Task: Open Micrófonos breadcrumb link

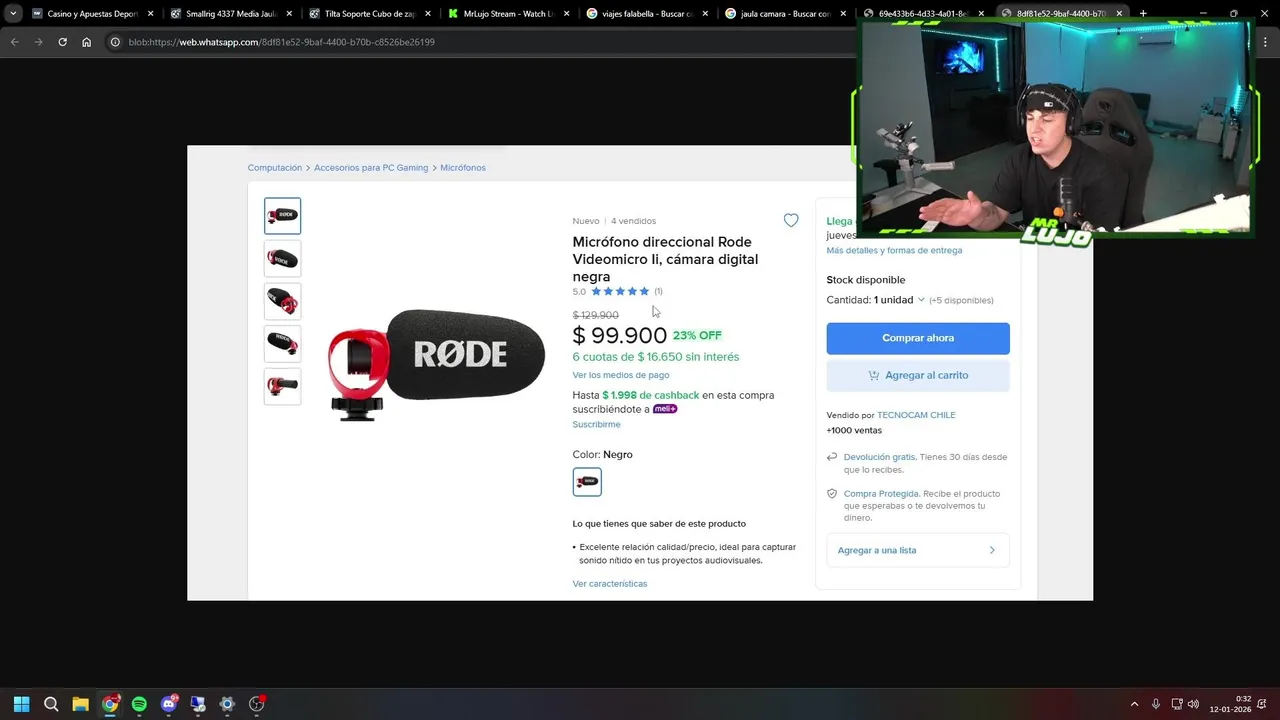Action: pos(463,168)
